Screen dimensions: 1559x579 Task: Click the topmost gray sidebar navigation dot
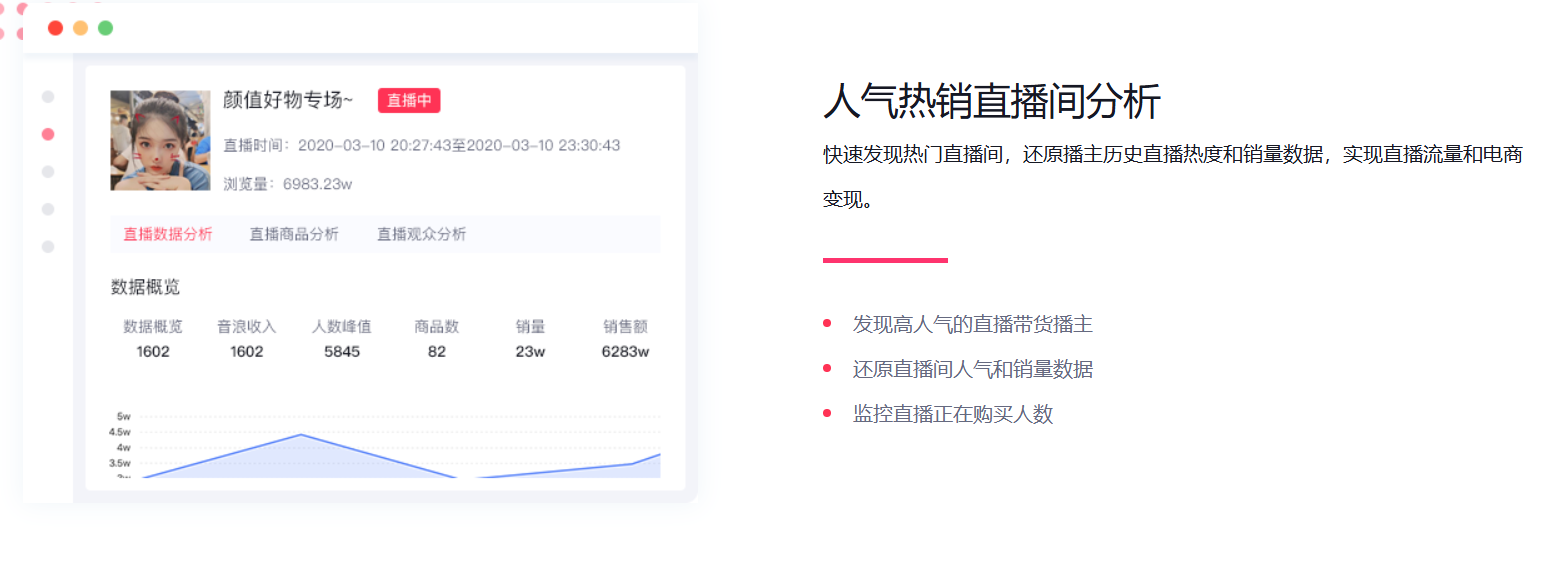(48, 96)
